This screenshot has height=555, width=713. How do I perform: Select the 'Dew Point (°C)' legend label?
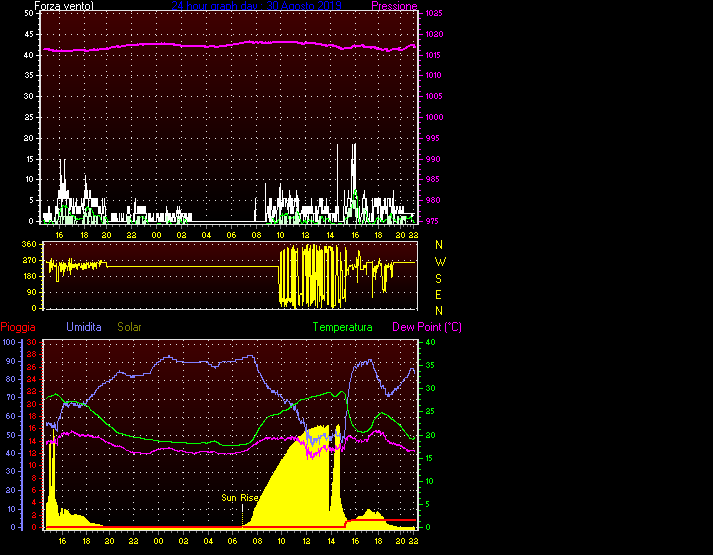427,327
